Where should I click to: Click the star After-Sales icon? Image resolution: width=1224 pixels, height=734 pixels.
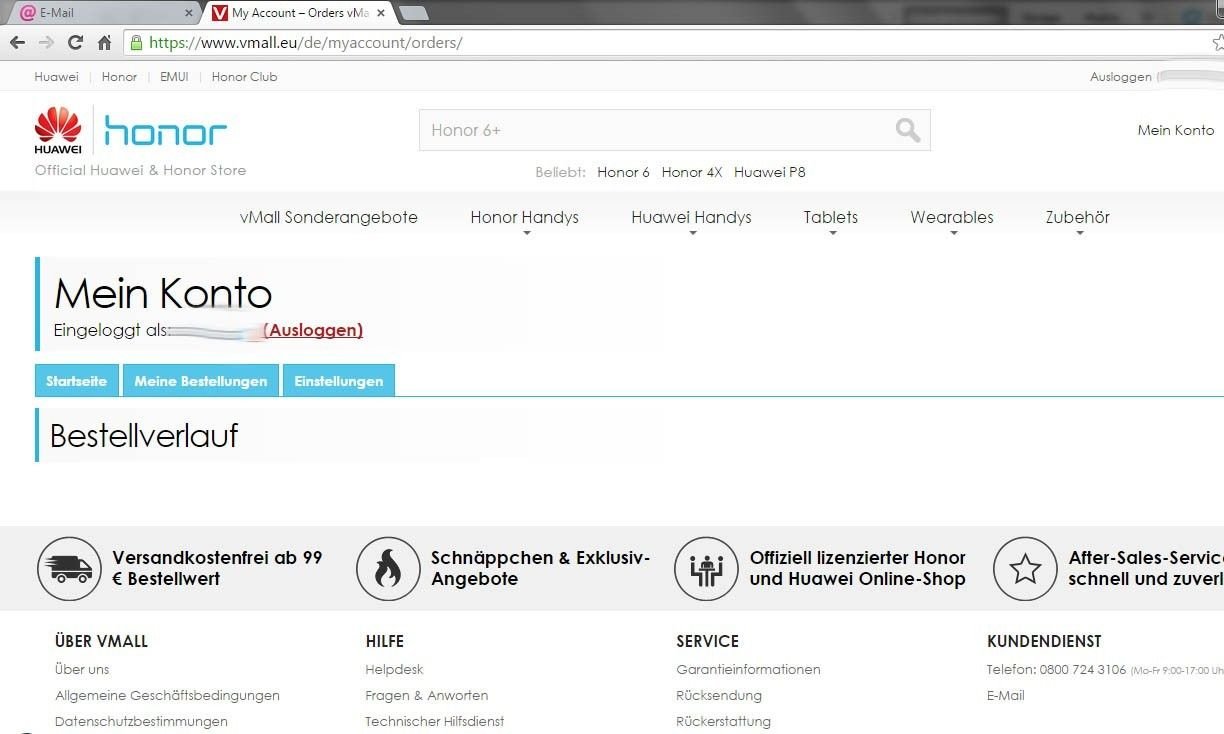(x=1025, y=569)
